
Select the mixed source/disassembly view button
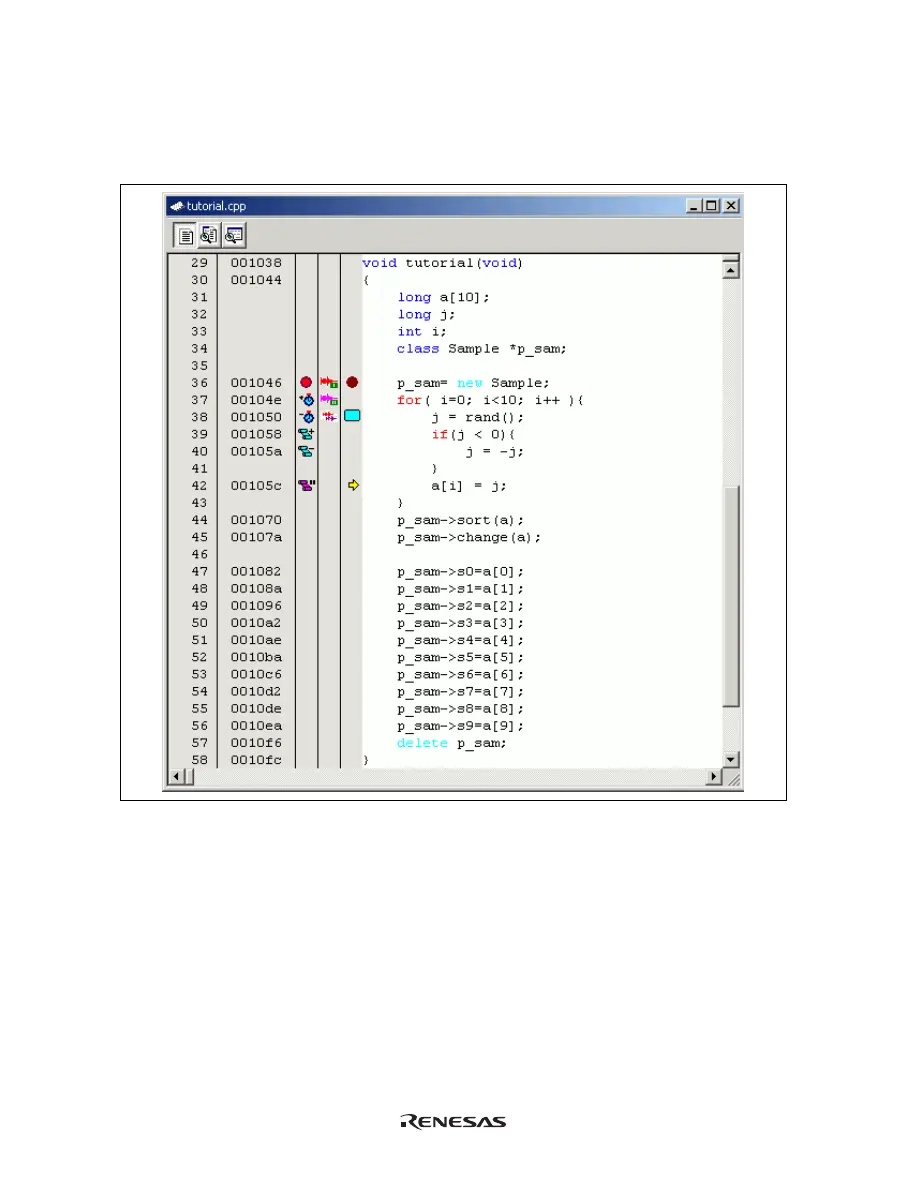209,236
